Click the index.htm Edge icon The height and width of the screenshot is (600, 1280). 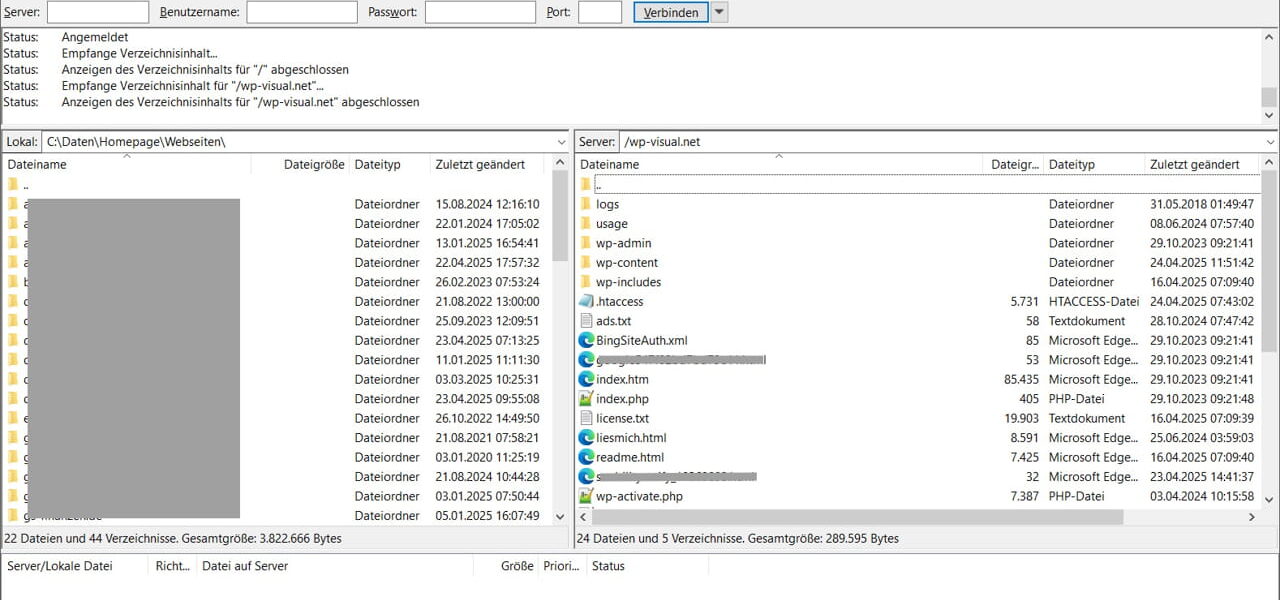tap(586, 379)
